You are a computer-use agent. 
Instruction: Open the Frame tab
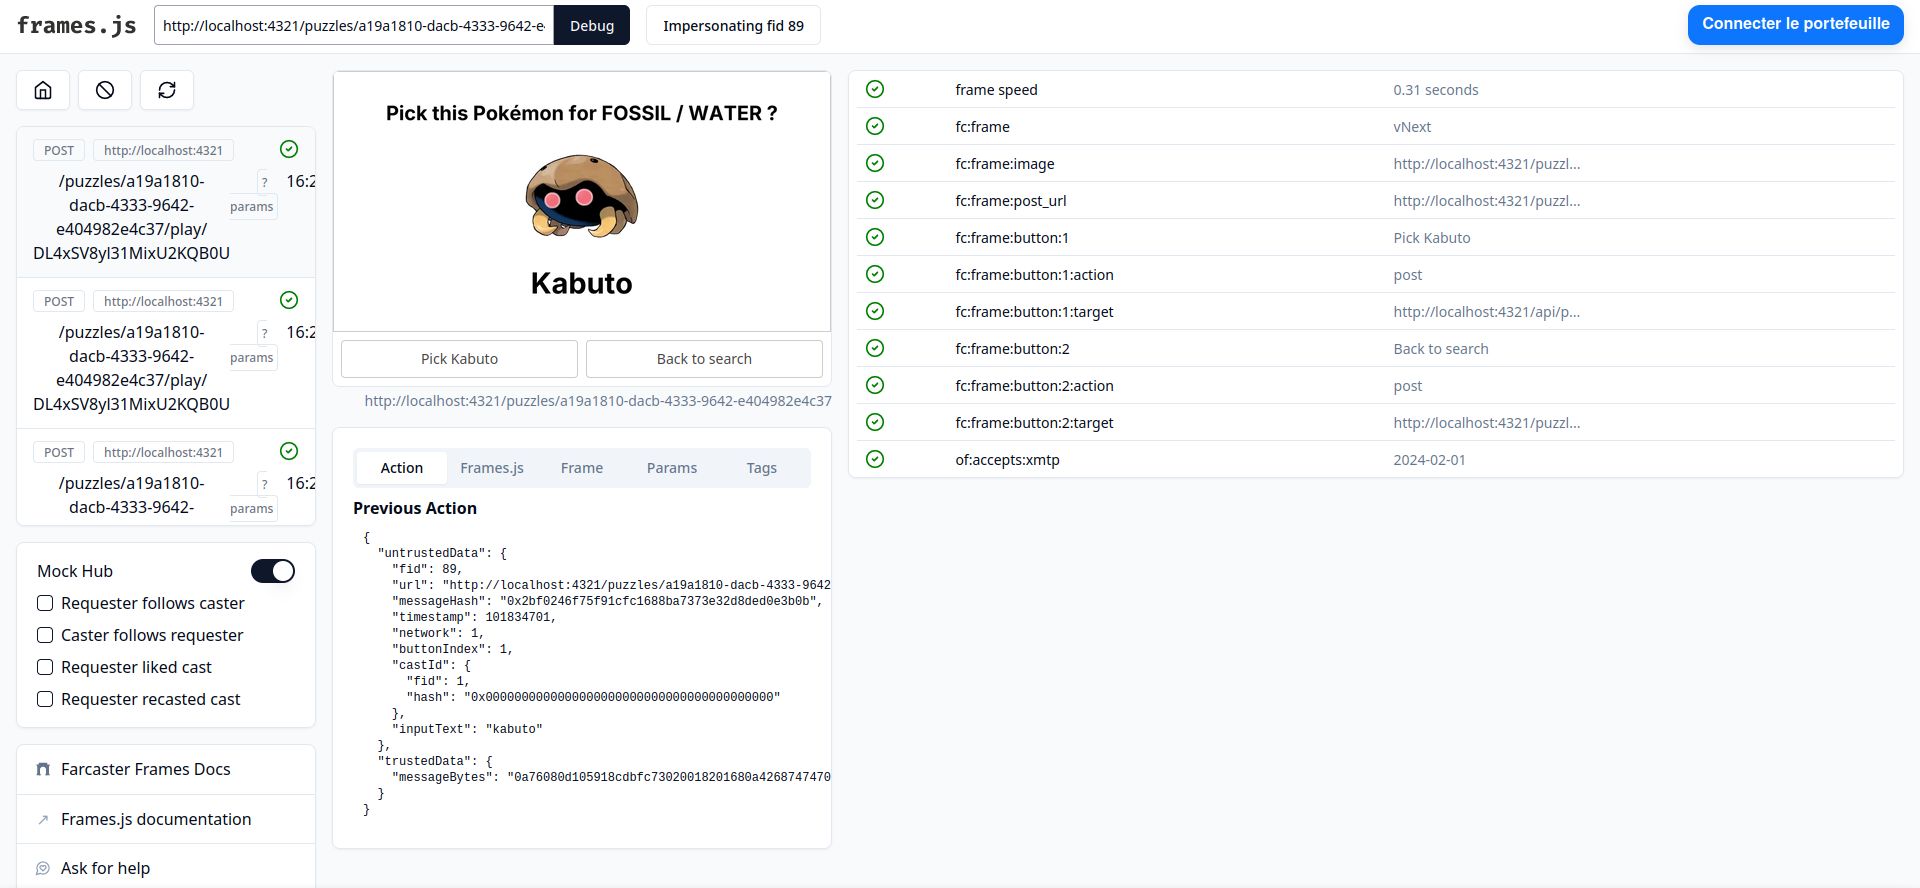[x=582, y=468]
